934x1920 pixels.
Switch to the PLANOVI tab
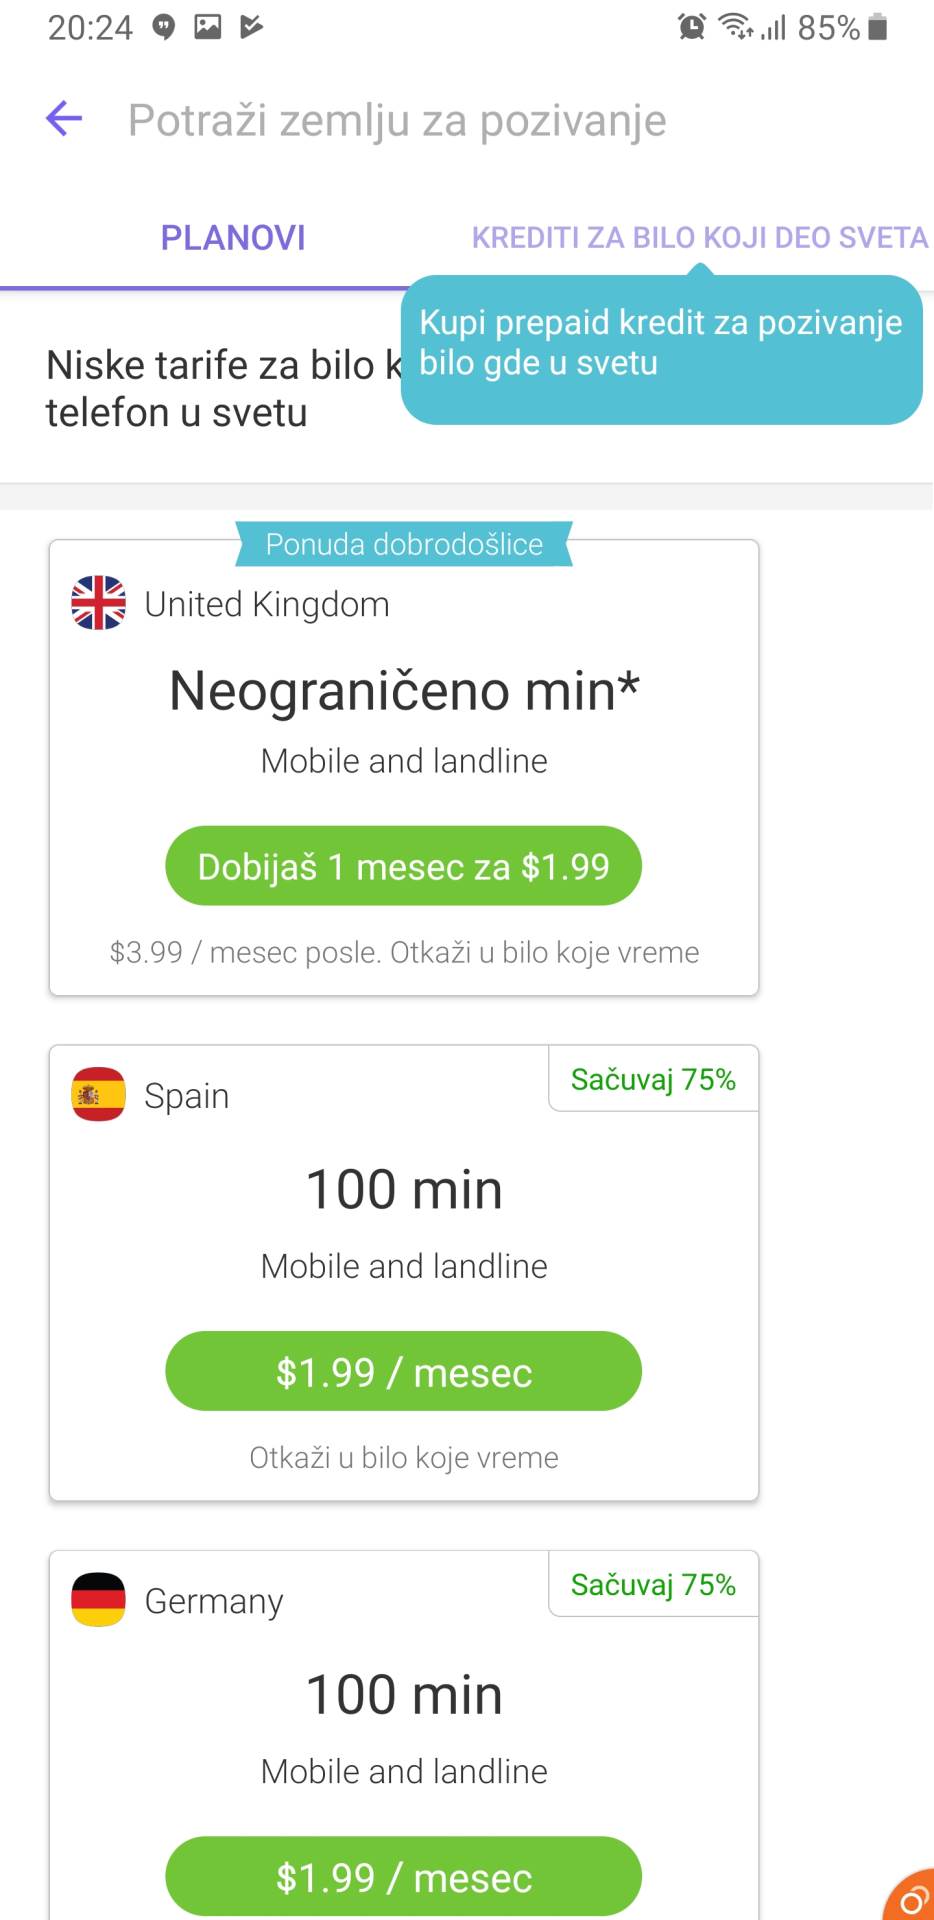coord(233,238)
